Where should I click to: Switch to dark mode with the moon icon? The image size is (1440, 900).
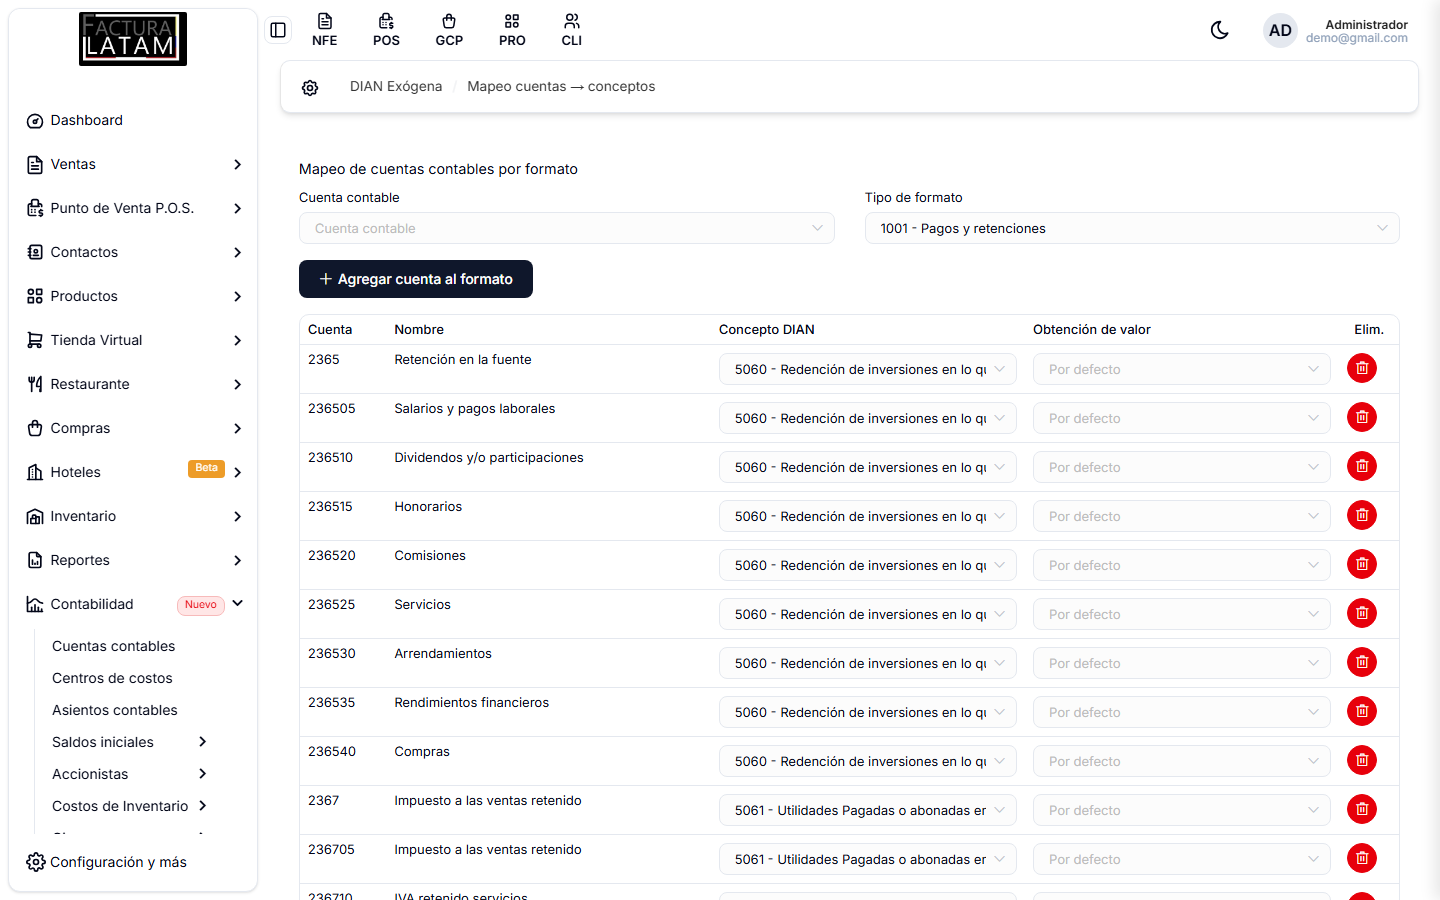(1220, 30)
